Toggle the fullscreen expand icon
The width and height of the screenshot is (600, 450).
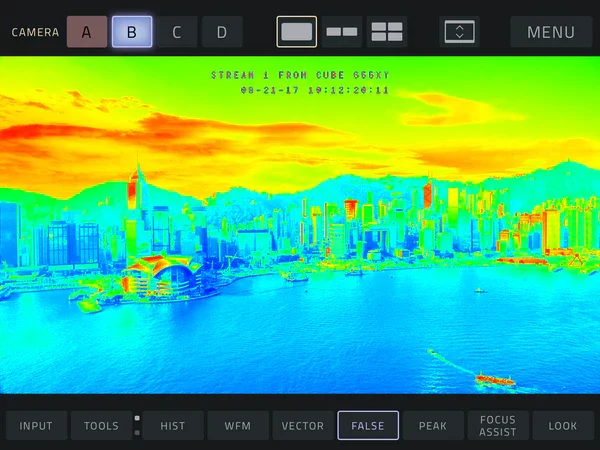[x=459, y=32]
